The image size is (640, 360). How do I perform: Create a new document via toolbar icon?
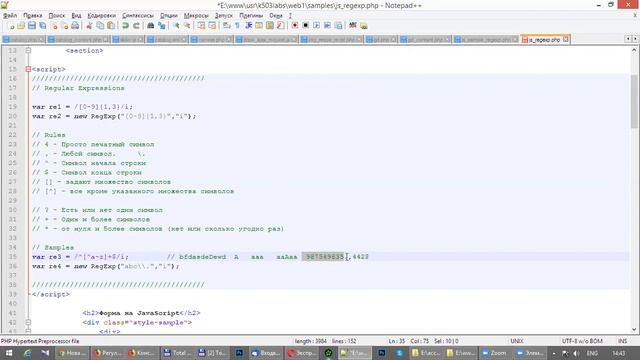(11, 26)
